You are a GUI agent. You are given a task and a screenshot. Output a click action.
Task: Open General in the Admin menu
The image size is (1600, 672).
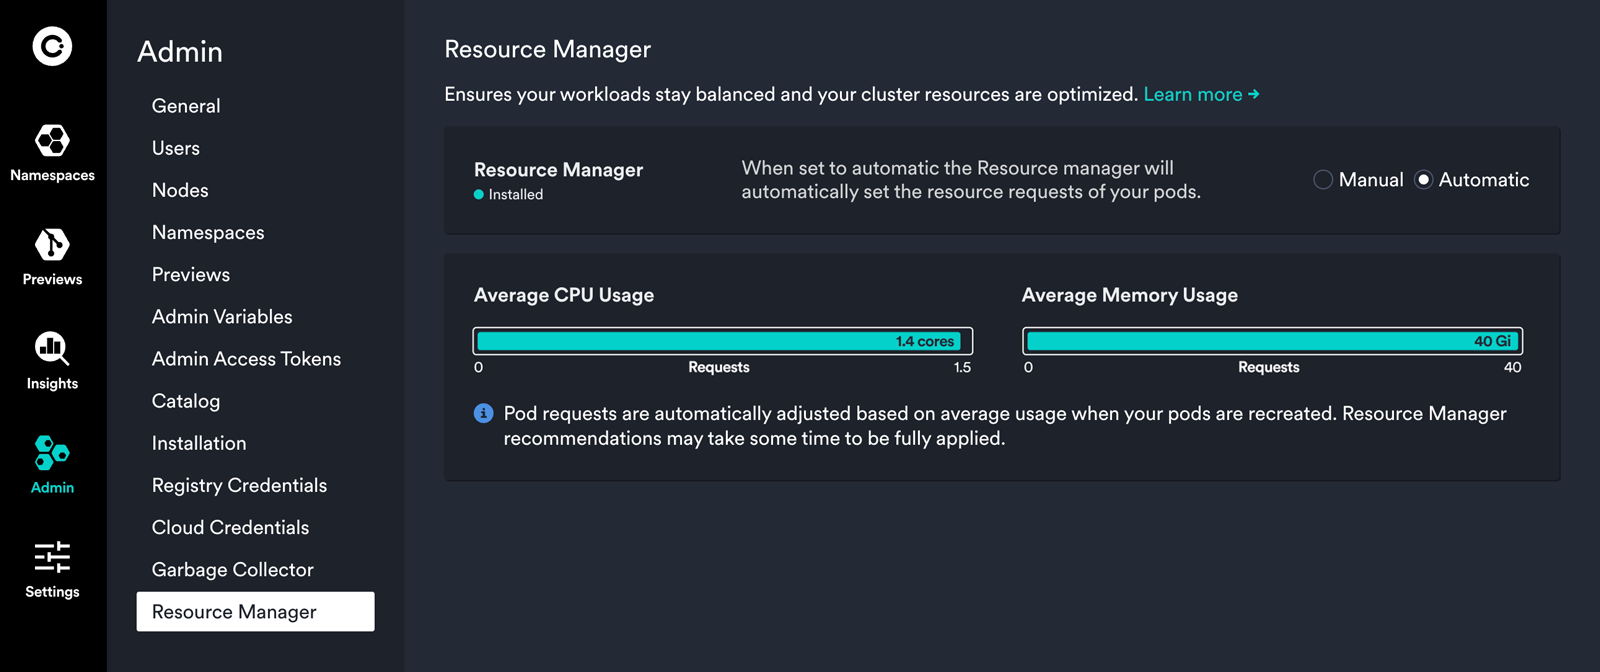(186, 106)
